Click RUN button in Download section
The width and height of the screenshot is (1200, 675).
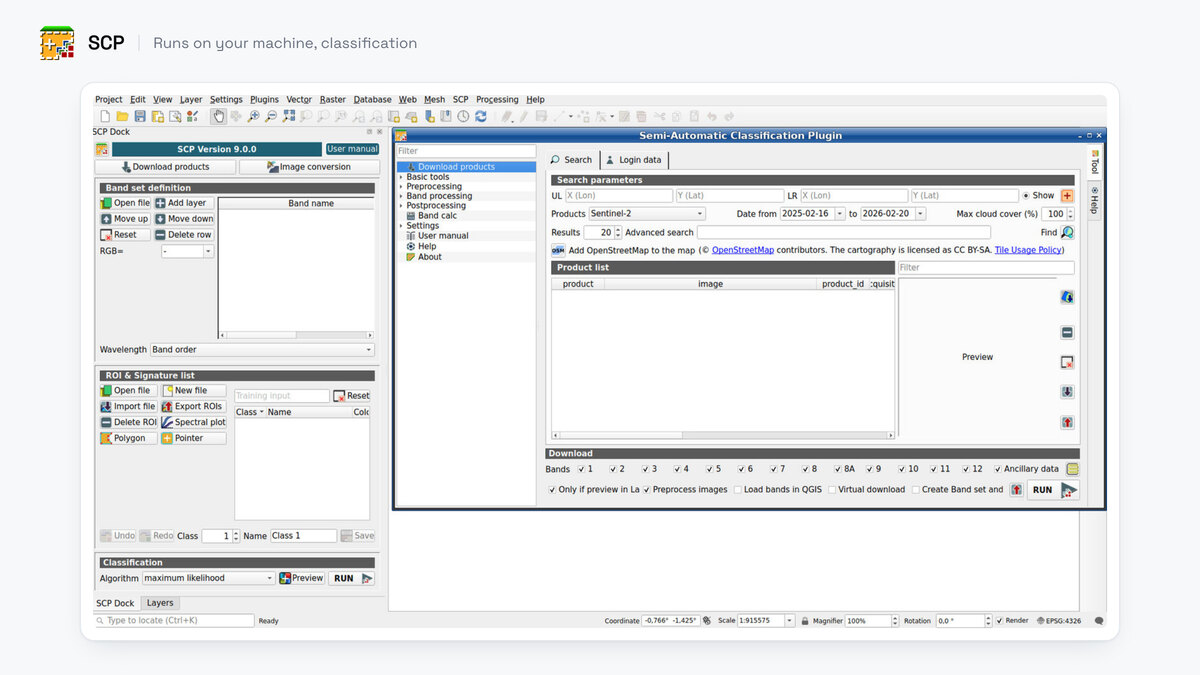pos(1053,490)
